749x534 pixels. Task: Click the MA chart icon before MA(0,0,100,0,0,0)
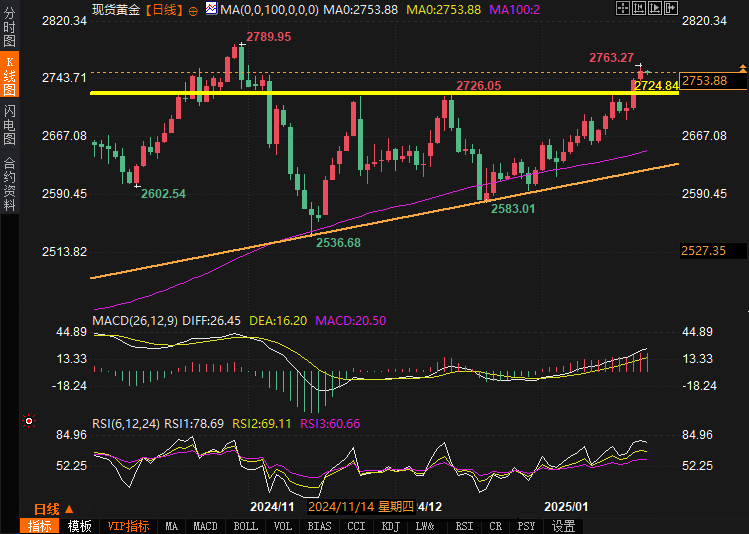pyautogui.click(x=210, y=9)
